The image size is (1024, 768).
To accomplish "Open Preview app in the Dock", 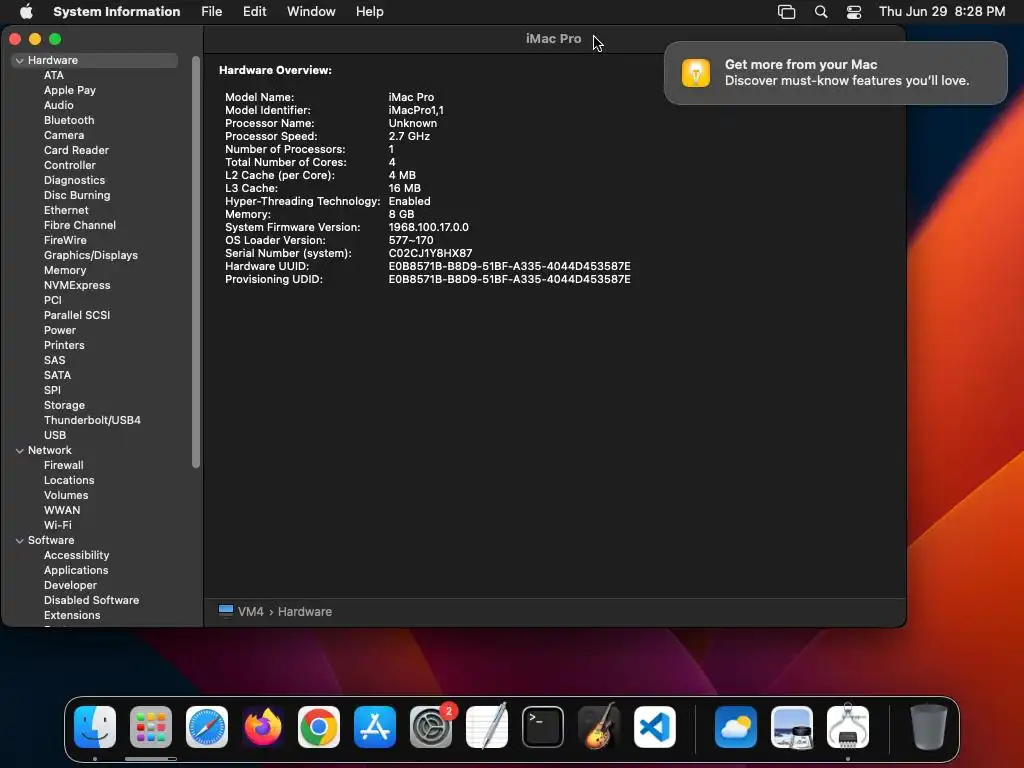I will (792, 726).
